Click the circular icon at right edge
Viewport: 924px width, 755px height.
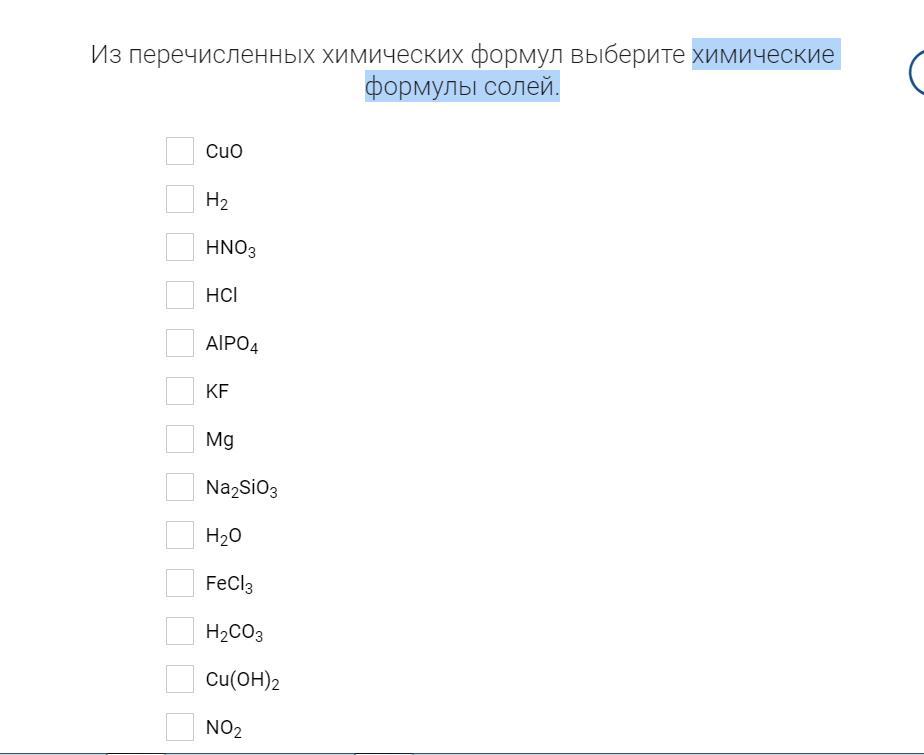(917, 72)
